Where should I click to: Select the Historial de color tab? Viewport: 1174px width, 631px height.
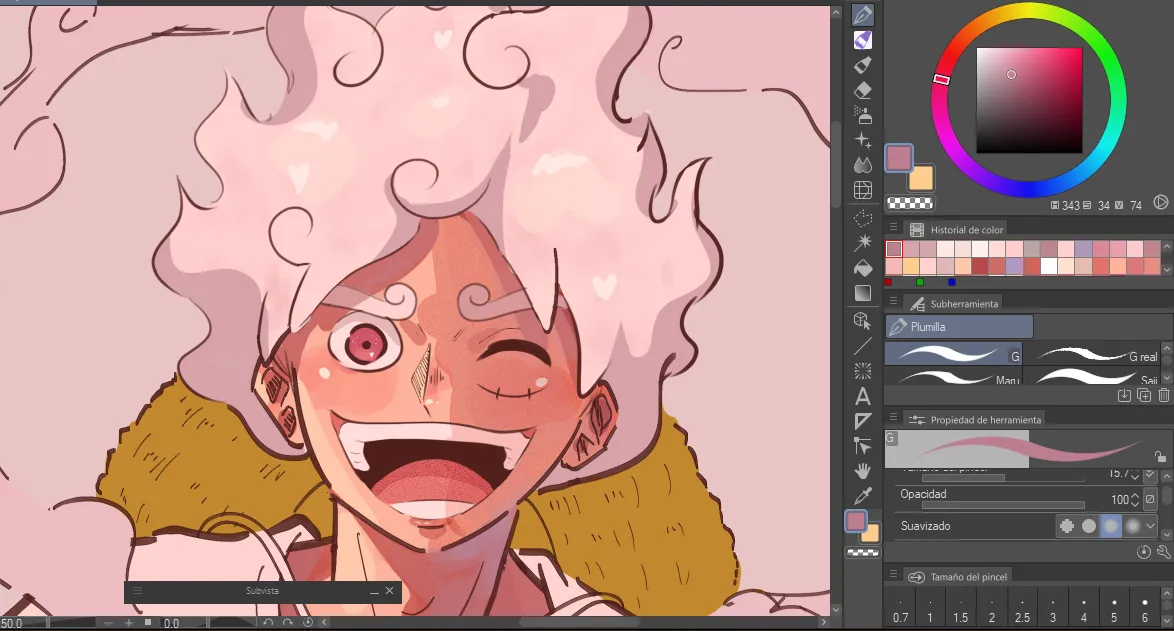coord(956,230)
